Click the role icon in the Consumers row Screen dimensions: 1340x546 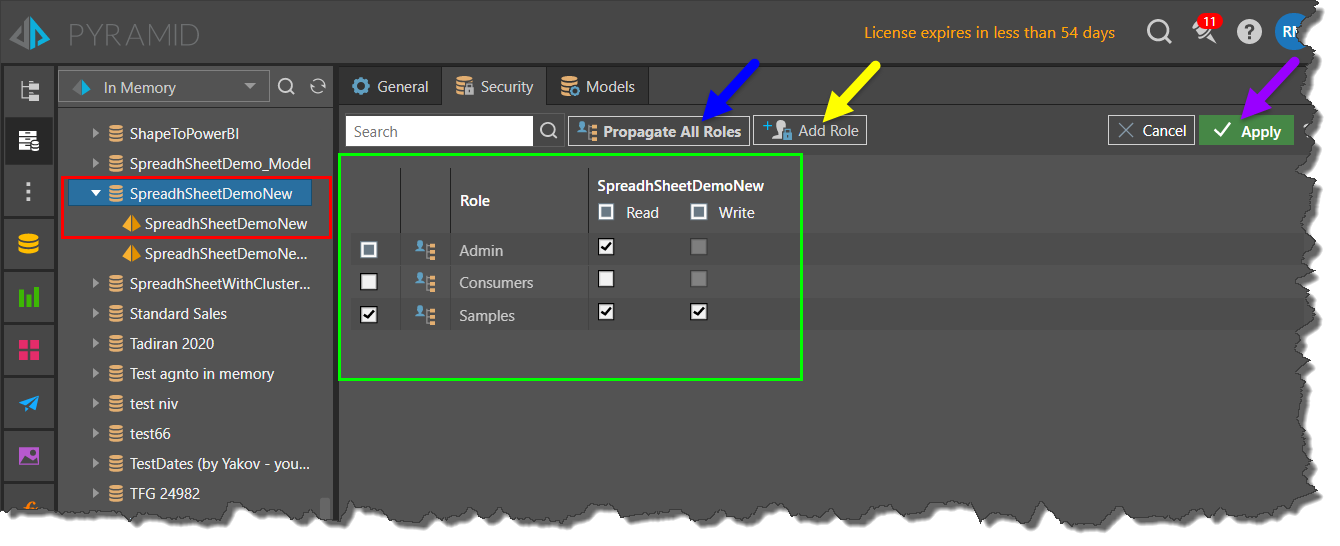click(x=425, y=283)
